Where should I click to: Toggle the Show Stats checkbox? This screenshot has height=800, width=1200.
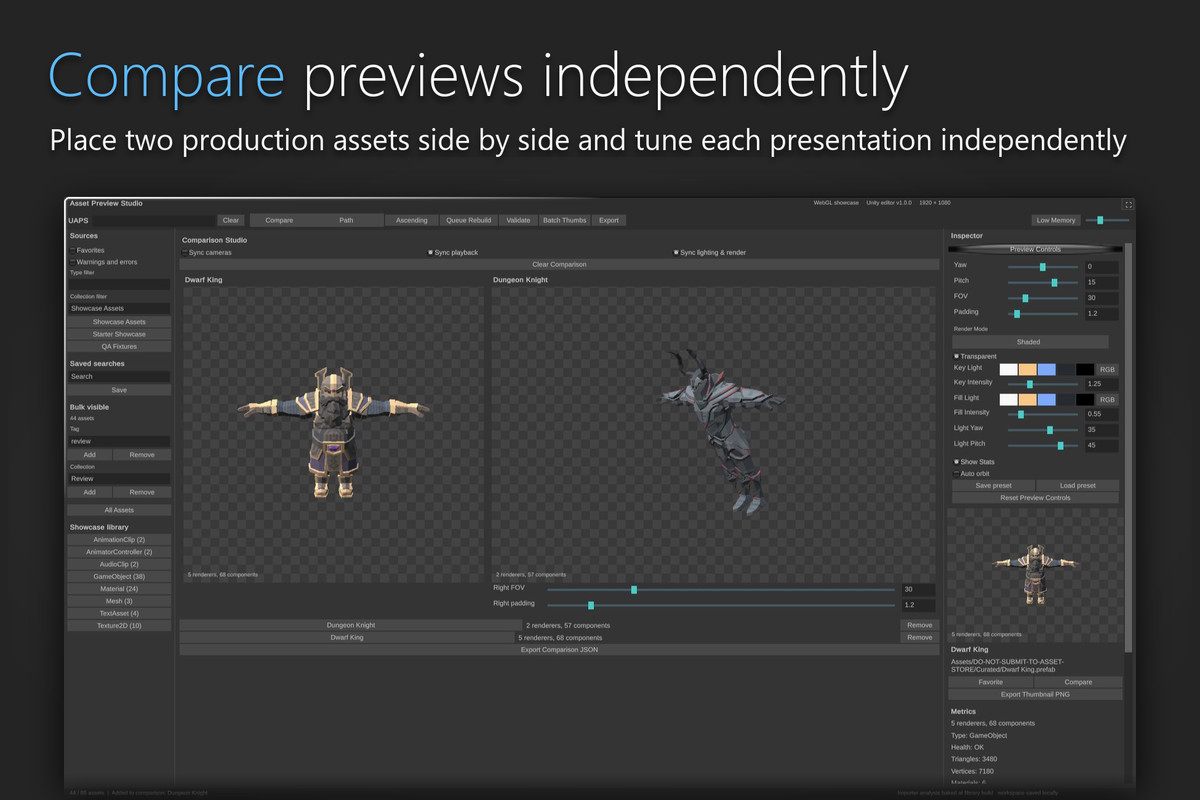point(957,462)
